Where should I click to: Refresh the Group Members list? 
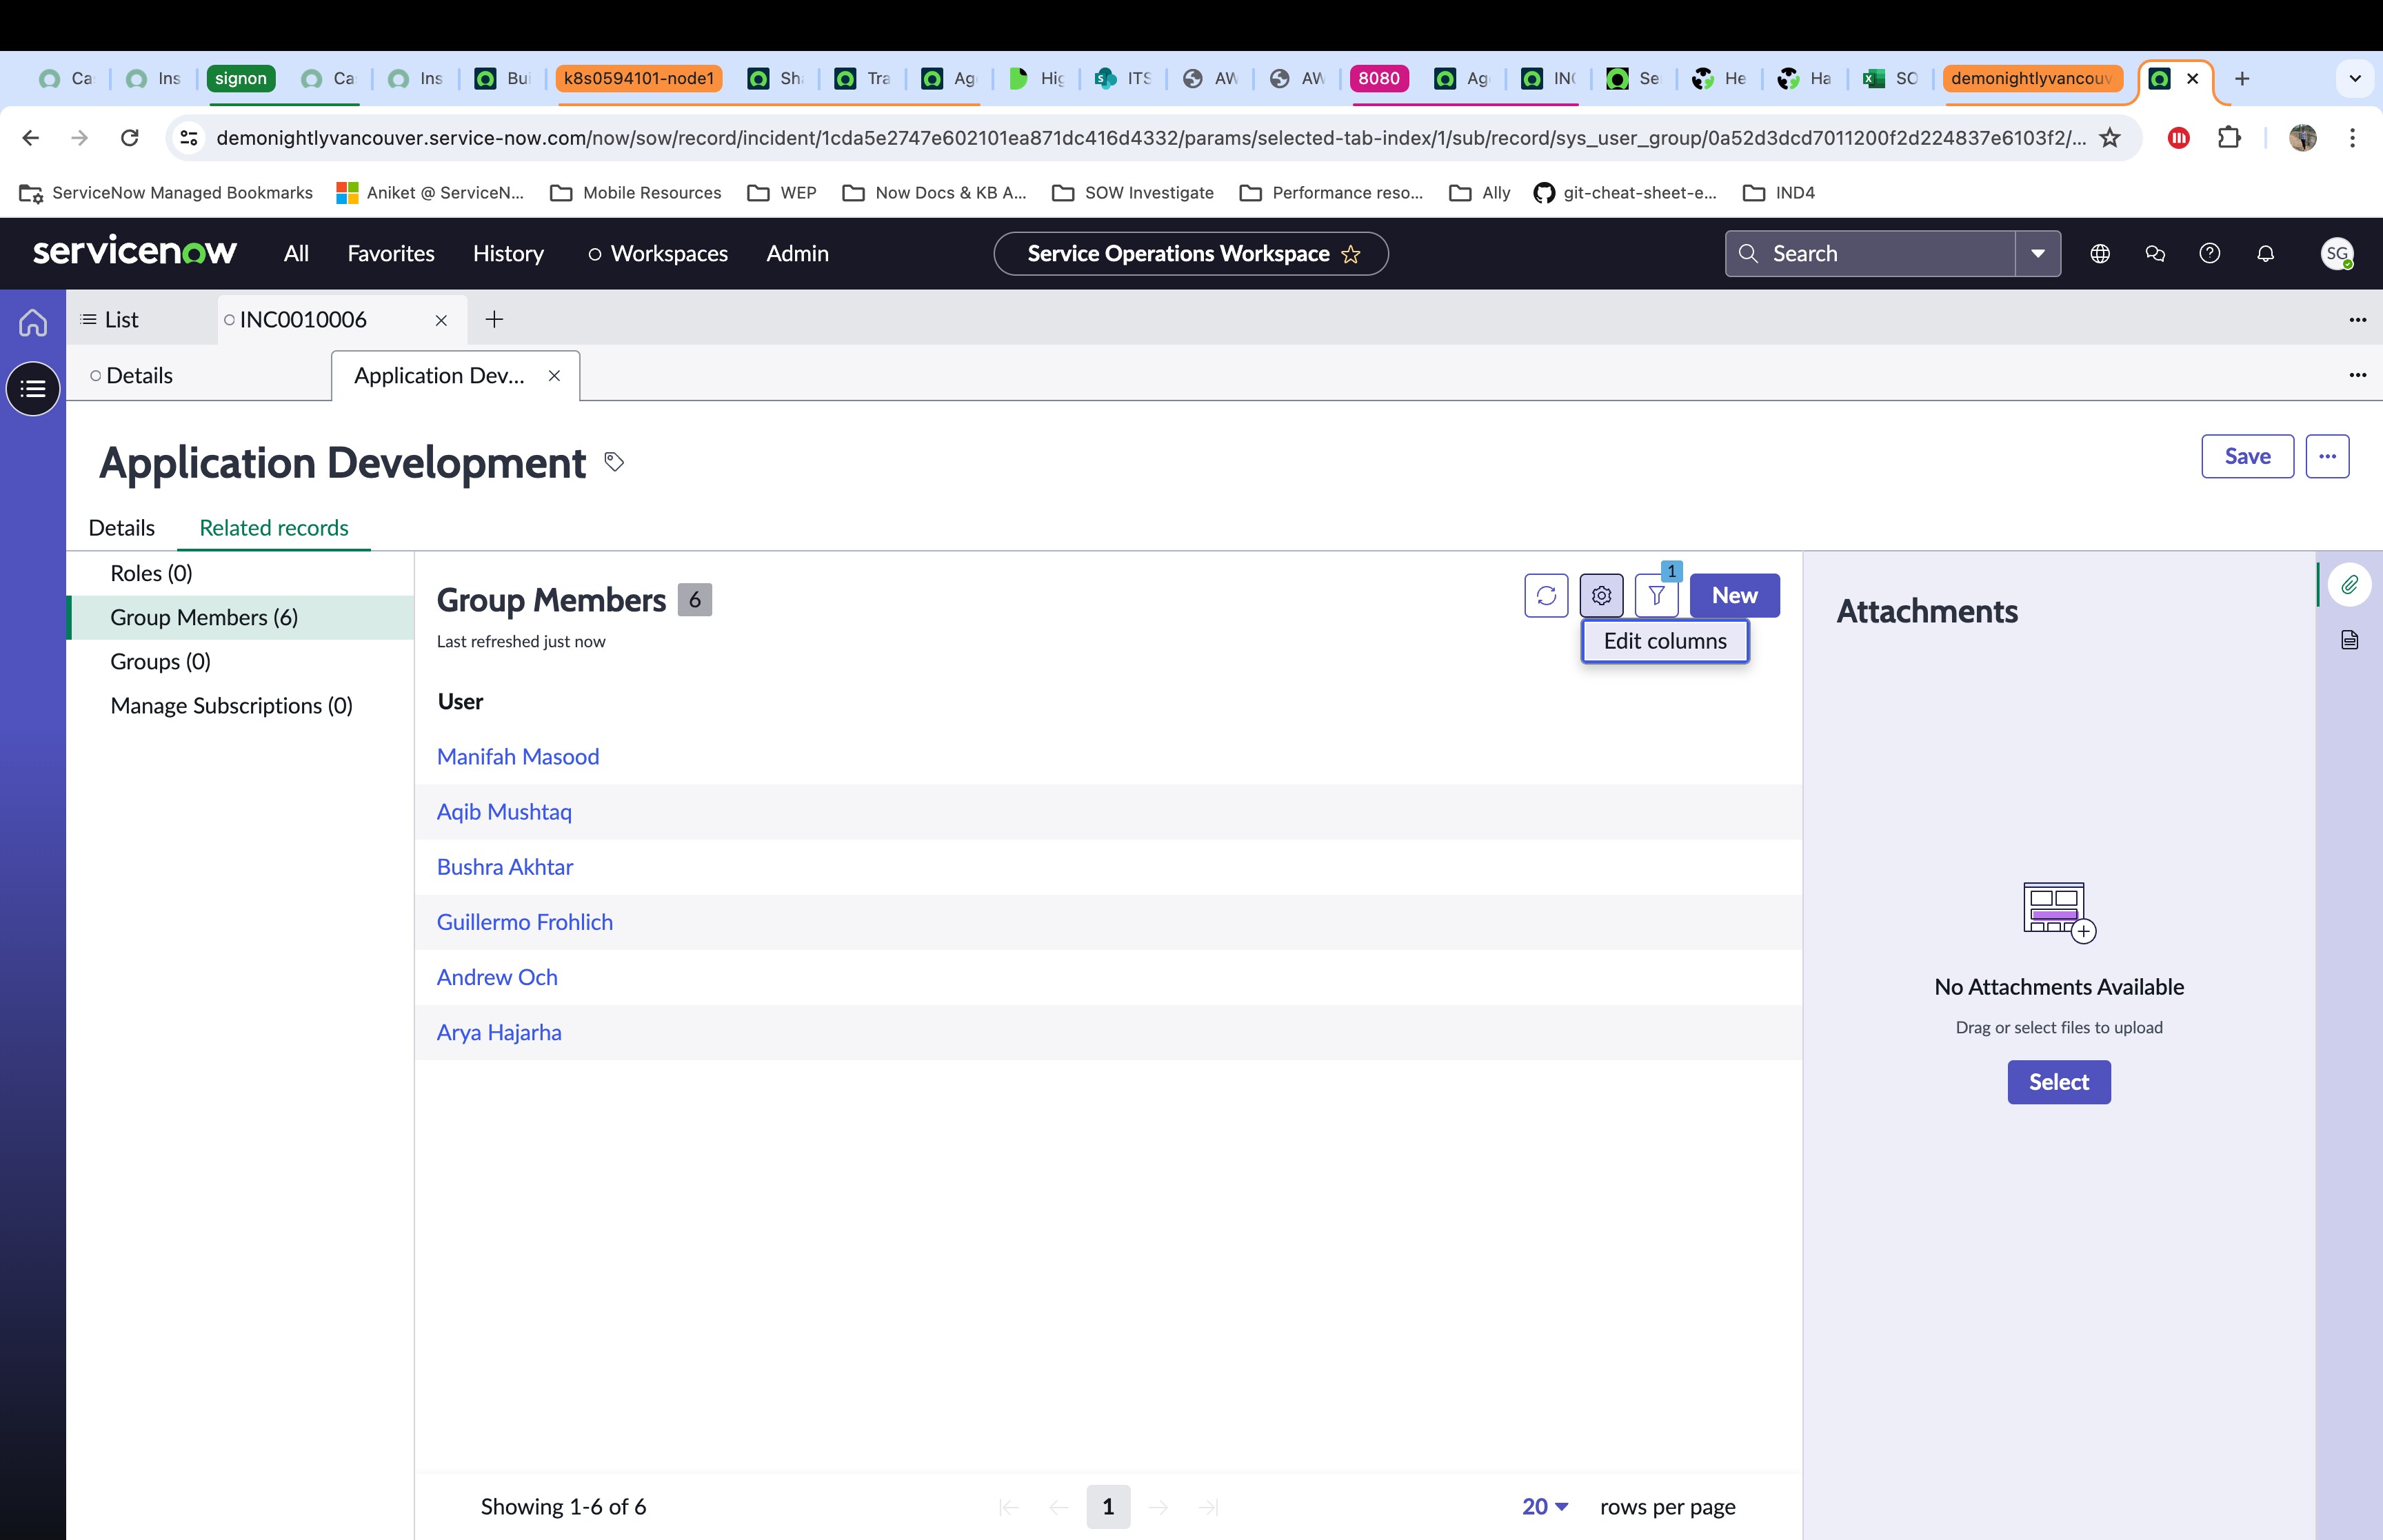(1546, 596)
